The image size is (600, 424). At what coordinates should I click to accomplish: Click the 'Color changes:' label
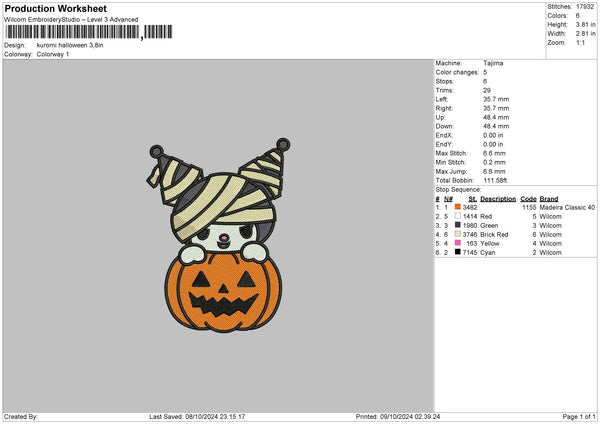click(x=457, y=72)
